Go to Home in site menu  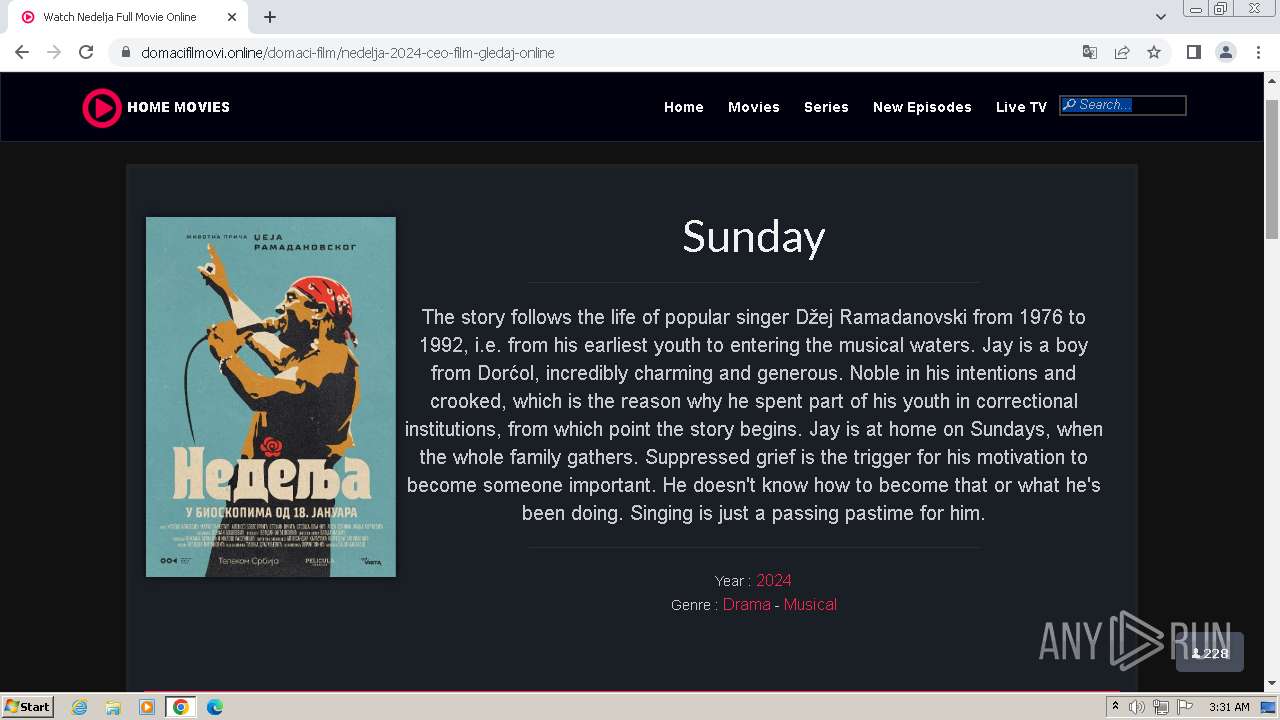[x=684, y=107]
